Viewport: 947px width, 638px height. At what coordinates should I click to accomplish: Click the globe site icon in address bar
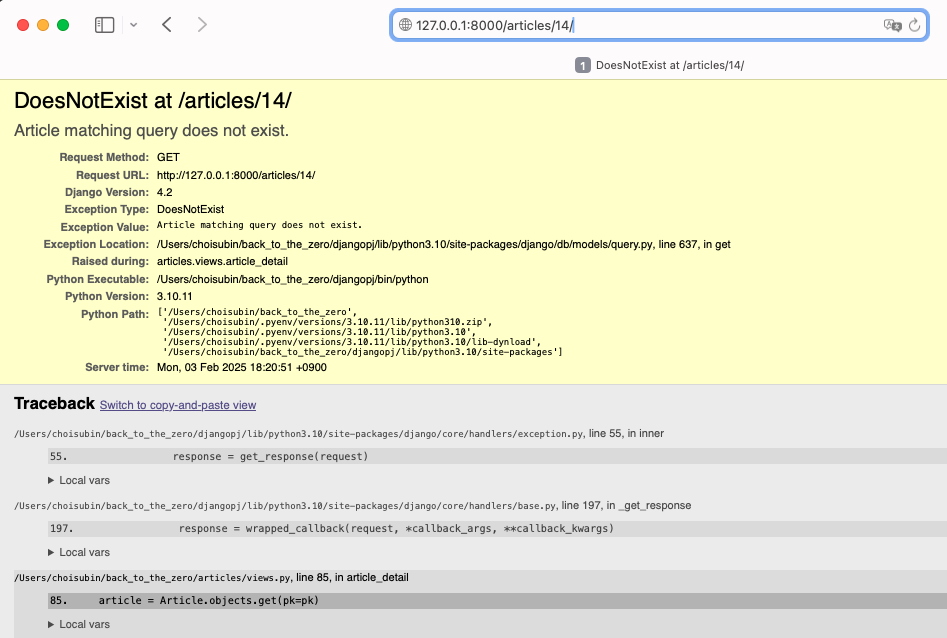pyautogui.click(x=405, y=25)
